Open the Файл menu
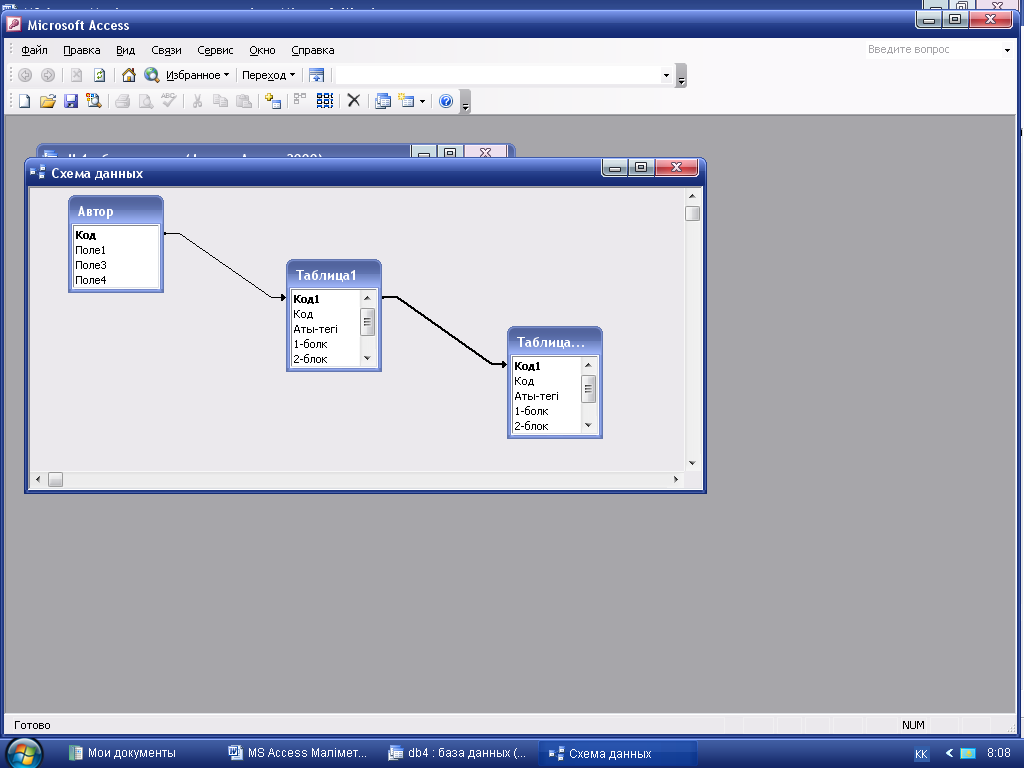The height and width of the screenshot is (768, 1024). tap(34, 50)
